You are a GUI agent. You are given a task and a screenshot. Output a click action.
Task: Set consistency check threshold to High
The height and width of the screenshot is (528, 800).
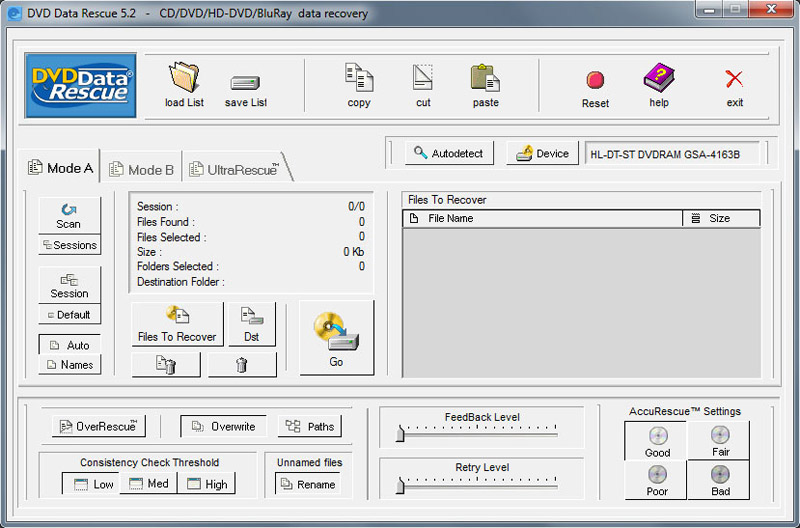[x=207, y=484]
